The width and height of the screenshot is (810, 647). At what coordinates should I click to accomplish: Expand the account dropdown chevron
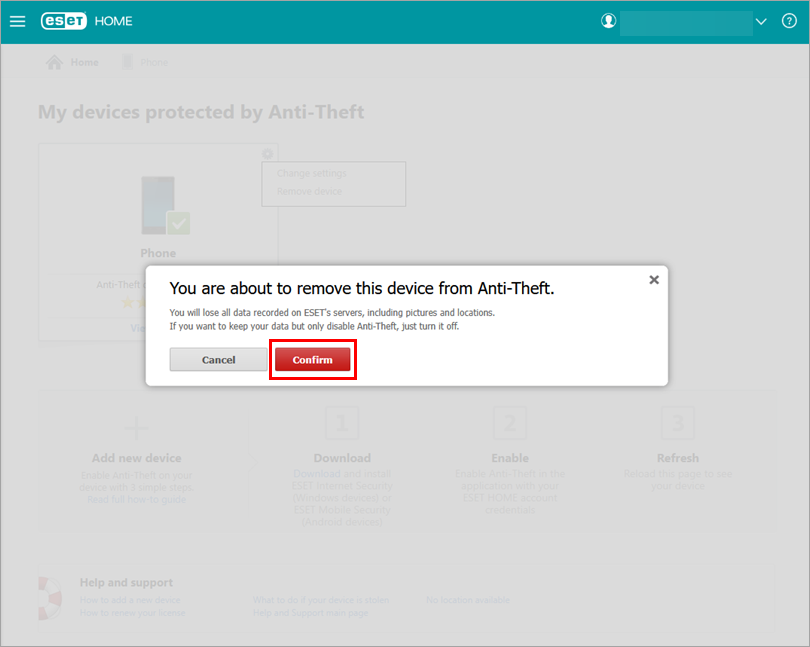pyautogui.click(x=762, y=21)
